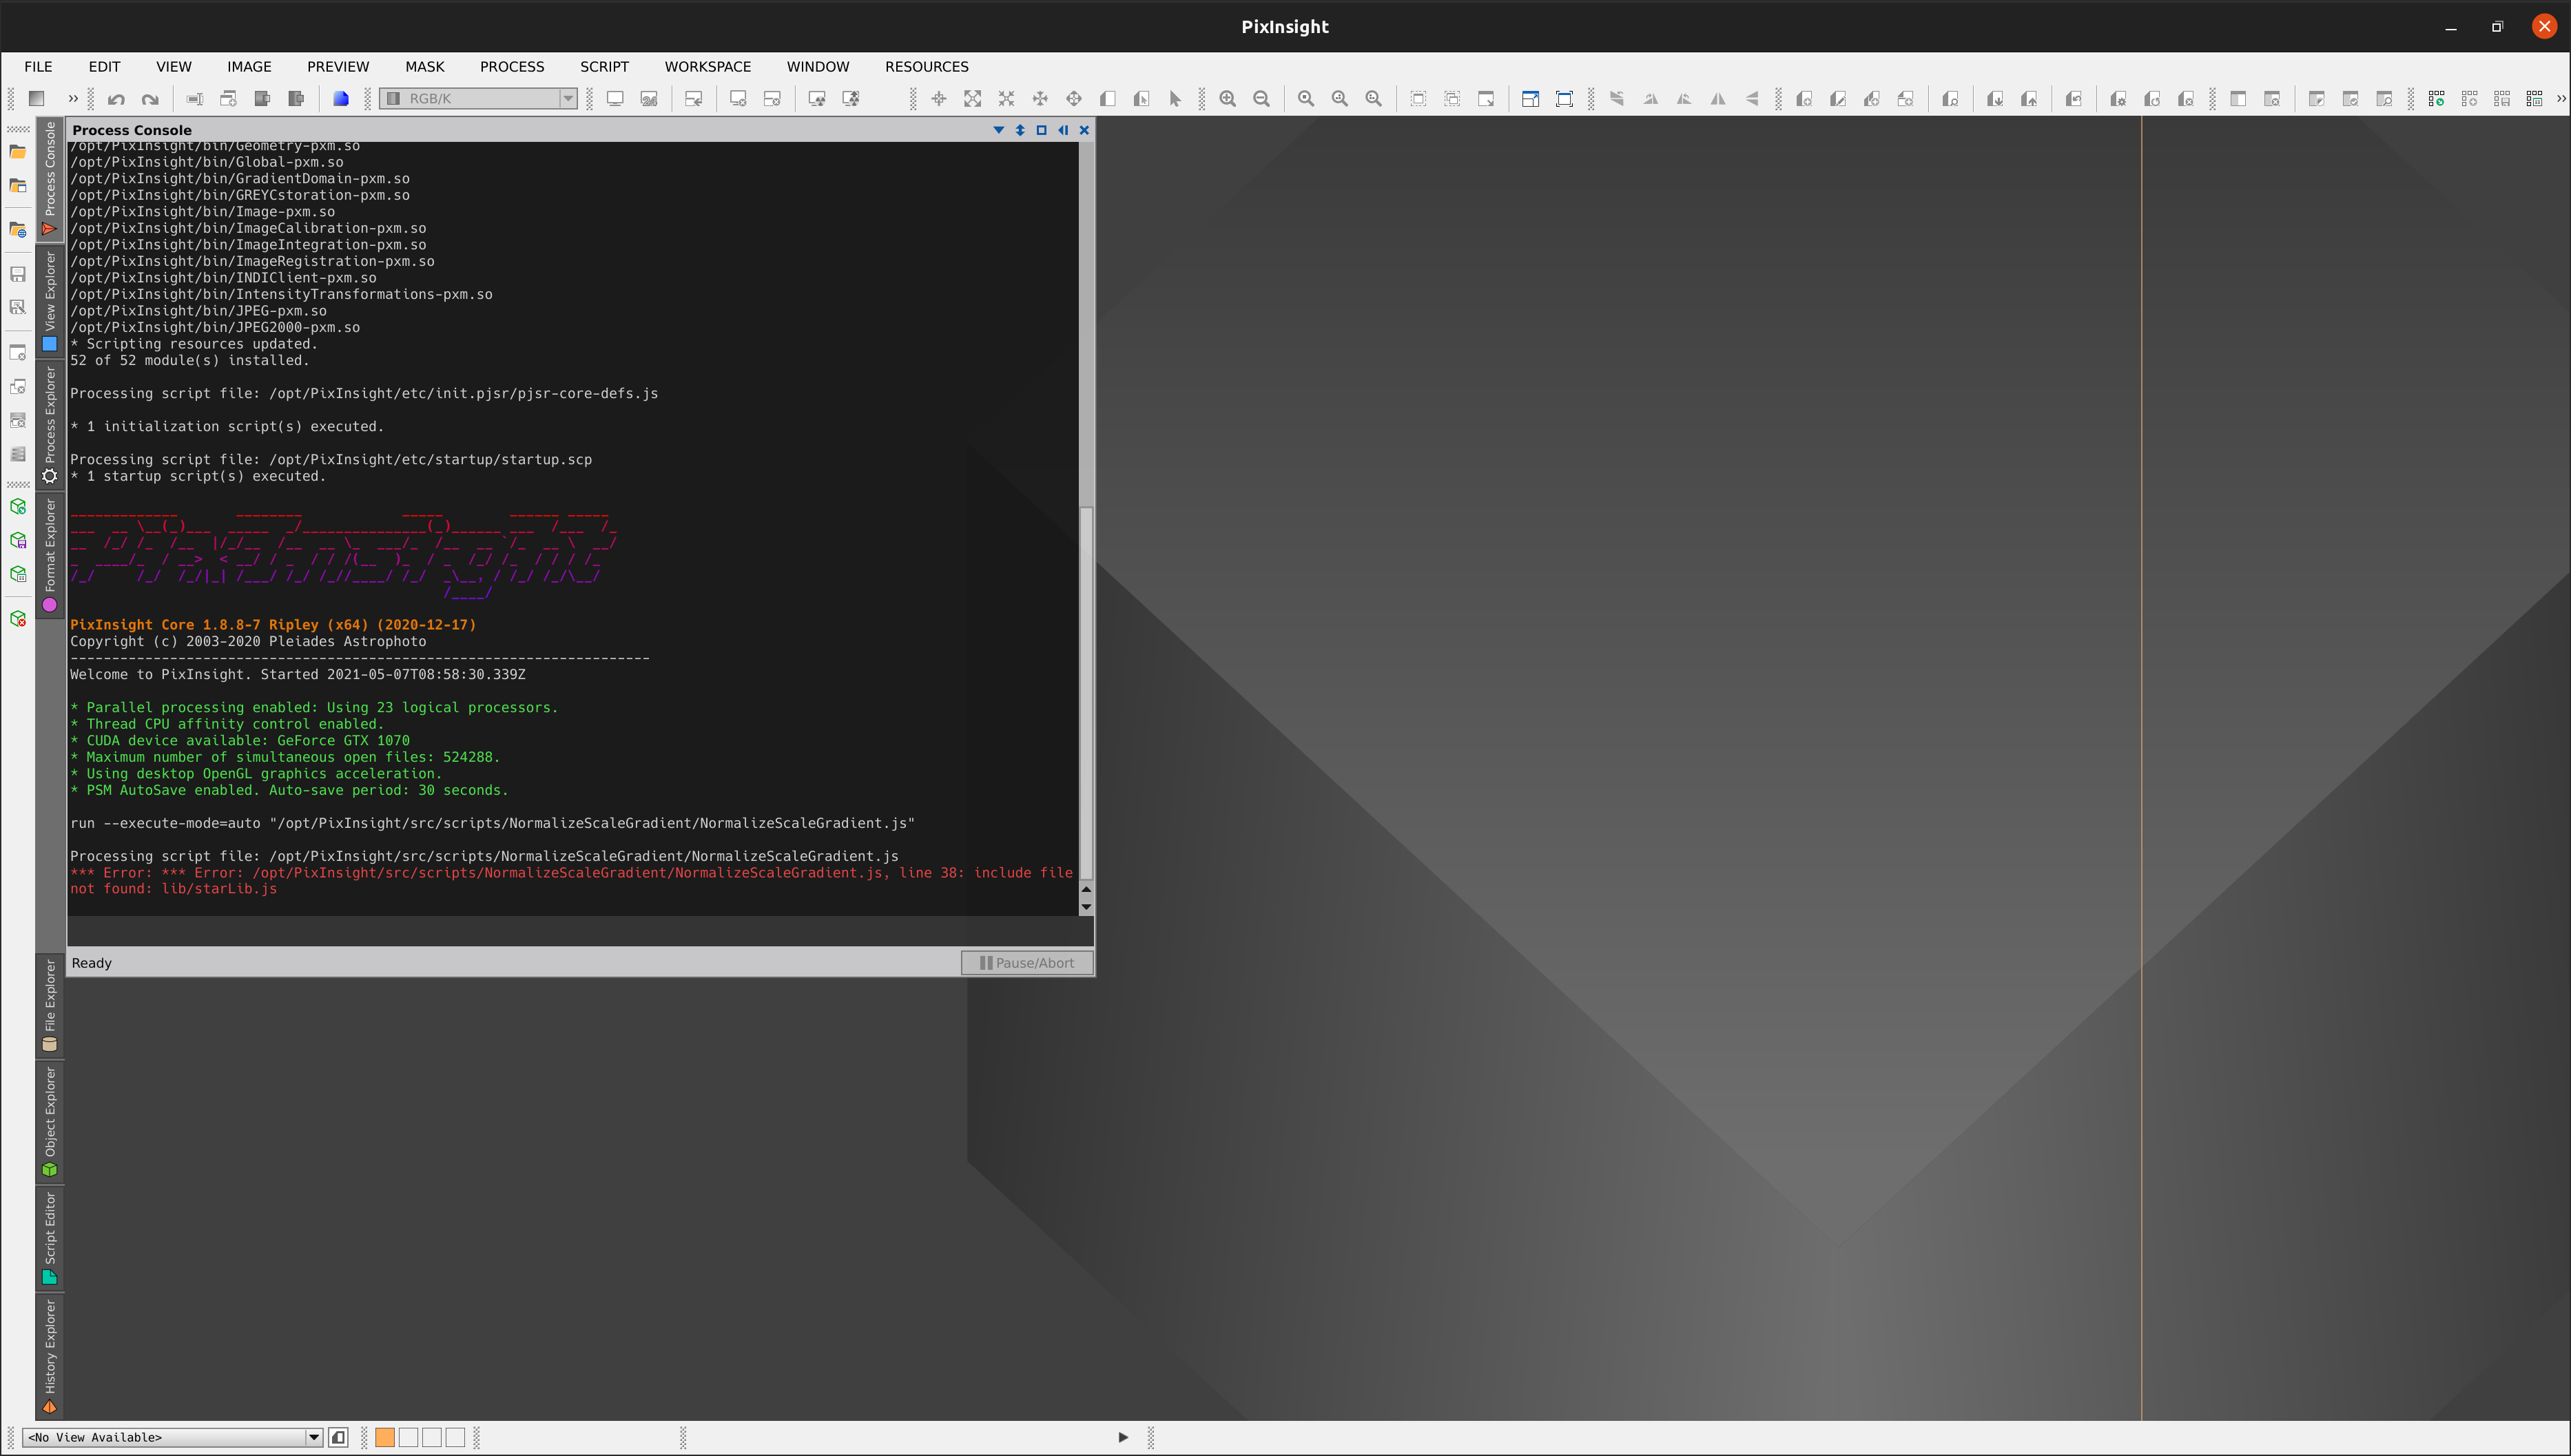This screenshot has width=2571, height=1456.
Task: Open the Open File folder icon in sidebar
Action: (x=18, y=151)
